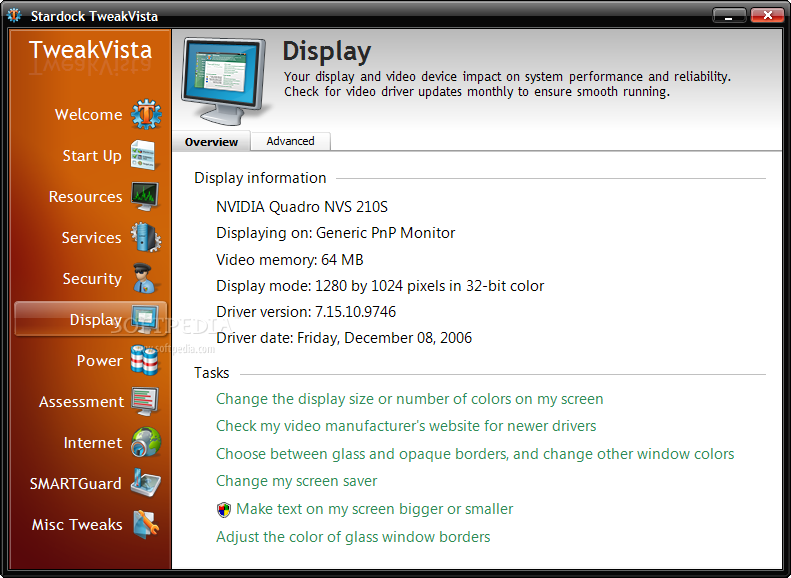Click the TweakVista title bar app icon

click(x=14, y=16)
